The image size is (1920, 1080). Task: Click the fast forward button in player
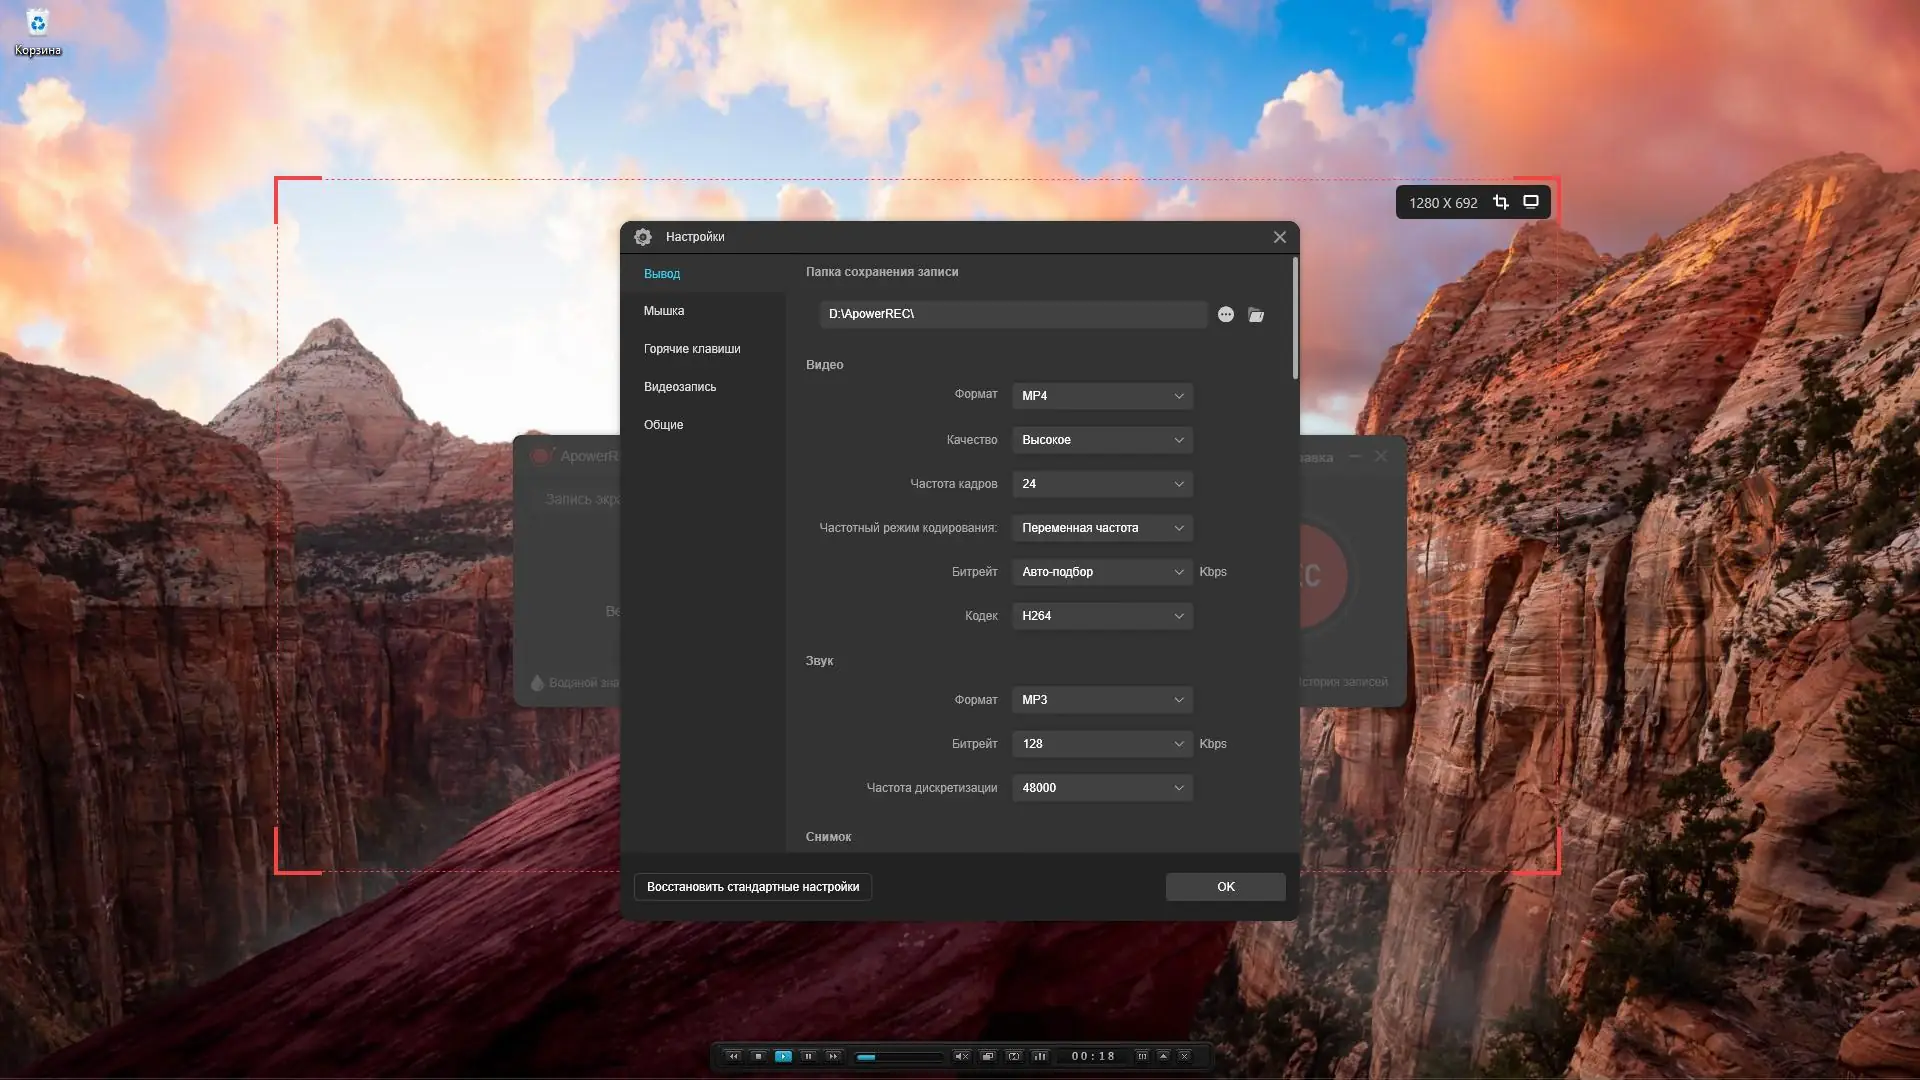click(x=833, y=1056)
